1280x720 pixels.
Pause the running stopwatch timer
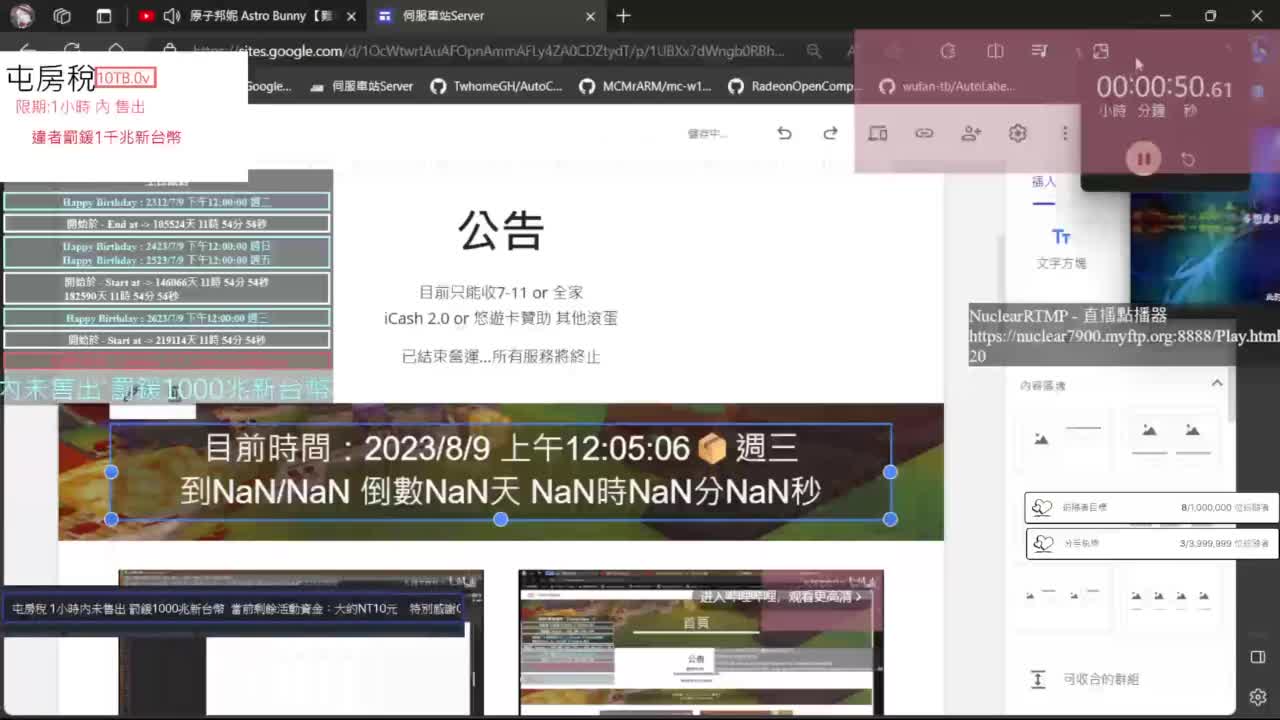[1143, 159]
